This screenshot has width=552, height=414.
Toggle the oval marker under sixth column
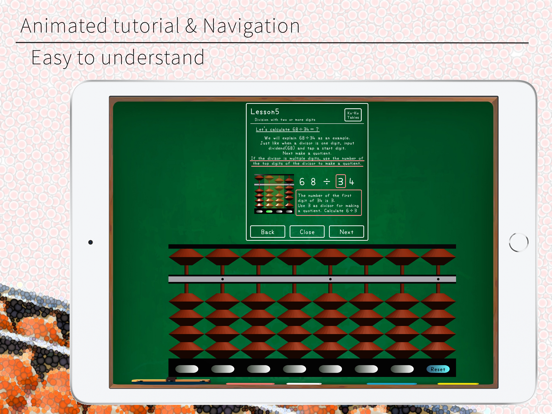tap(366, 369)
